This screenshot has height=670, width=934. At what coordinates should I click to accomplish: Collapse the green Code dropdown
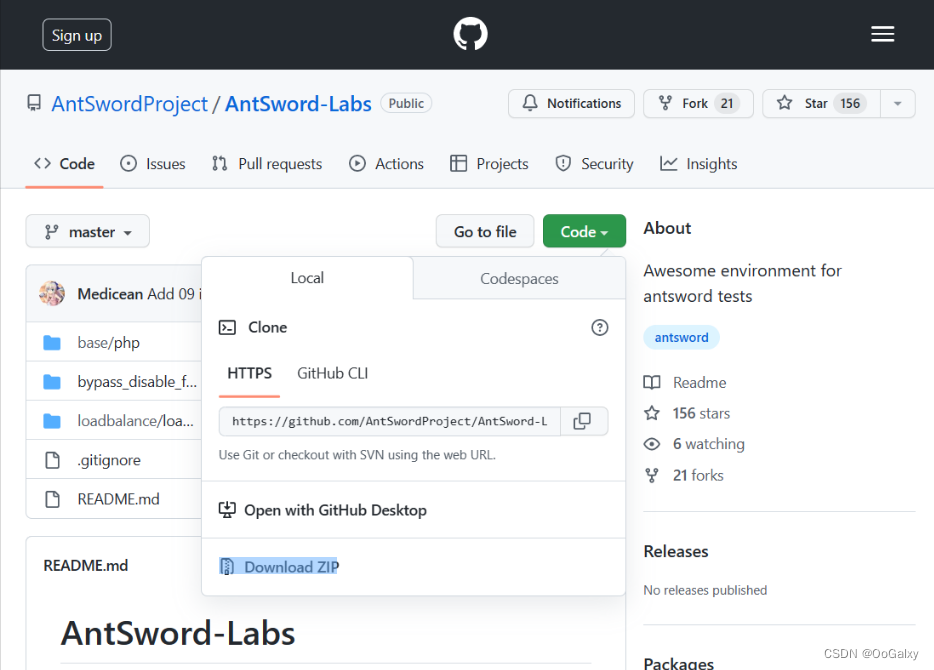tap(584, 231)
